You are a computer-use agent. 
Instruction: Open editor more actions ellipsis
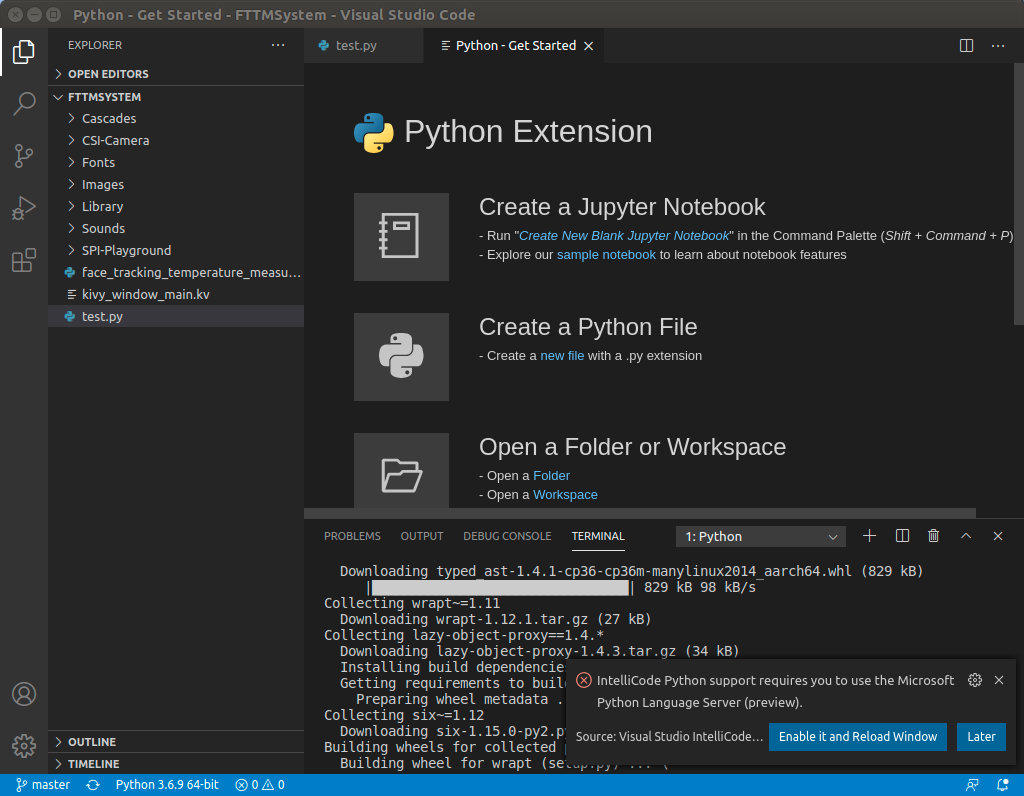pyautogui.click(x=998, y=45)
